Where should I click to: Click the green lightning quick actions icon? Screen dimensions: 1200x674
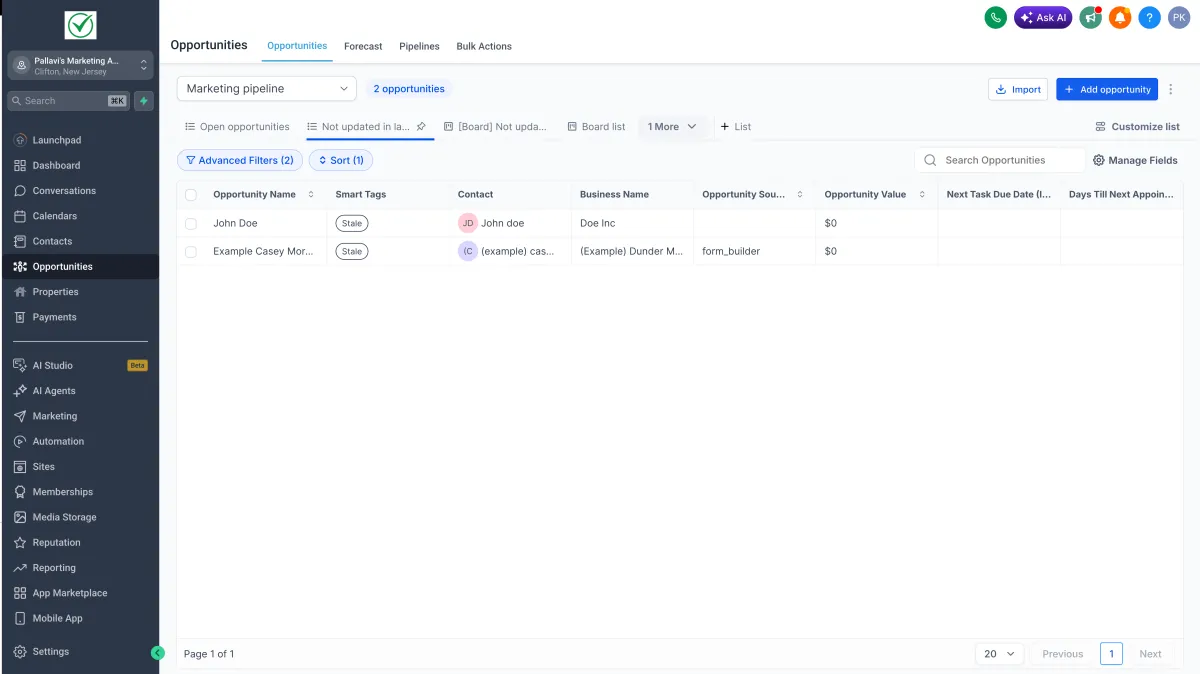click(144, 101)
